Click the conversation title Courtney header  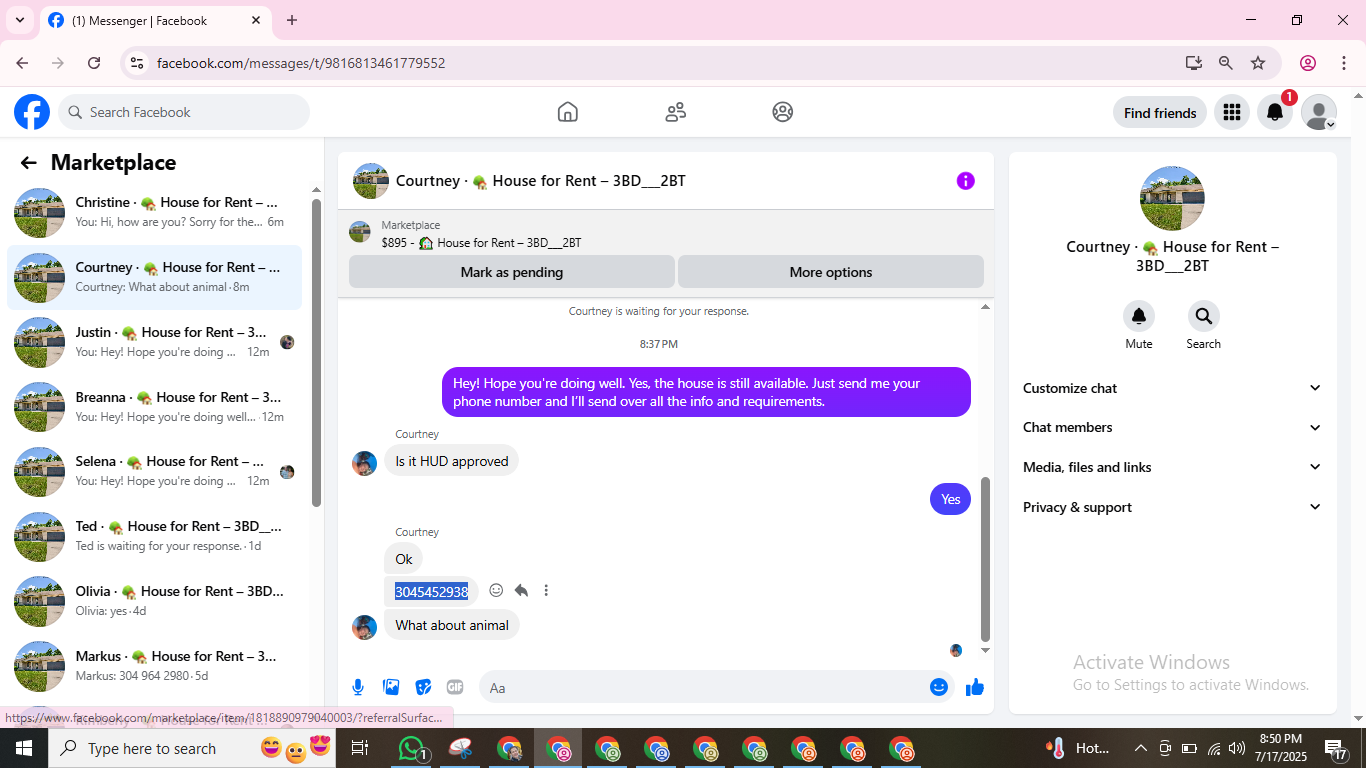pos(541,181)
